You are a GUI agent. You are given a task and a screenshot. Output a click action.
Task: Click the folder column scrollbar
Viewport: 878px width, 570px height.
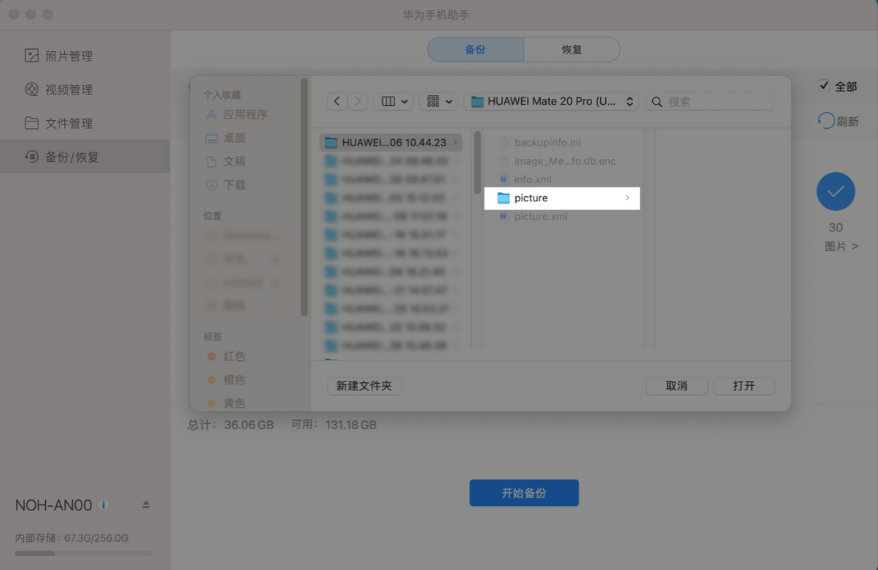477,162
